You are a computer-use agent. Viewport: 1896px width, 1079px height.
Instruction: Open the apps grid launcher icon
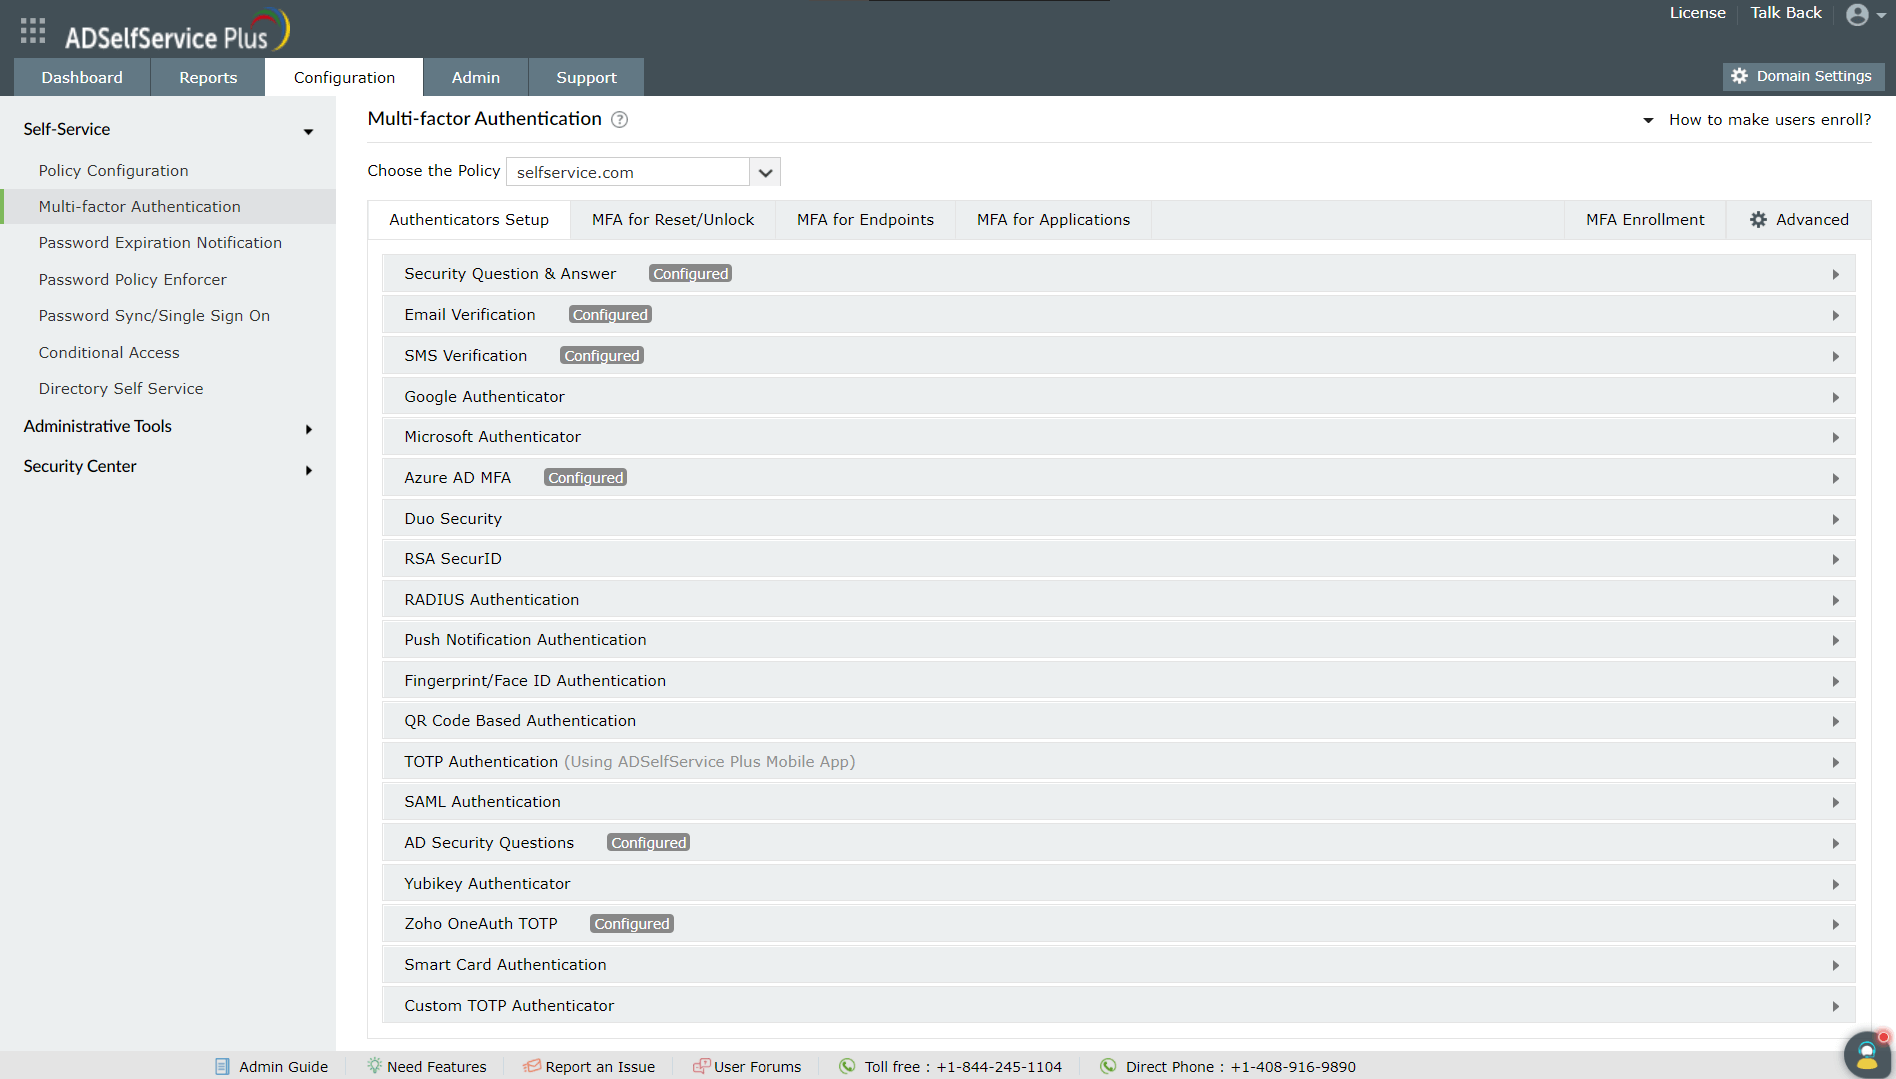pyautogui.click(x=33, y=31)
